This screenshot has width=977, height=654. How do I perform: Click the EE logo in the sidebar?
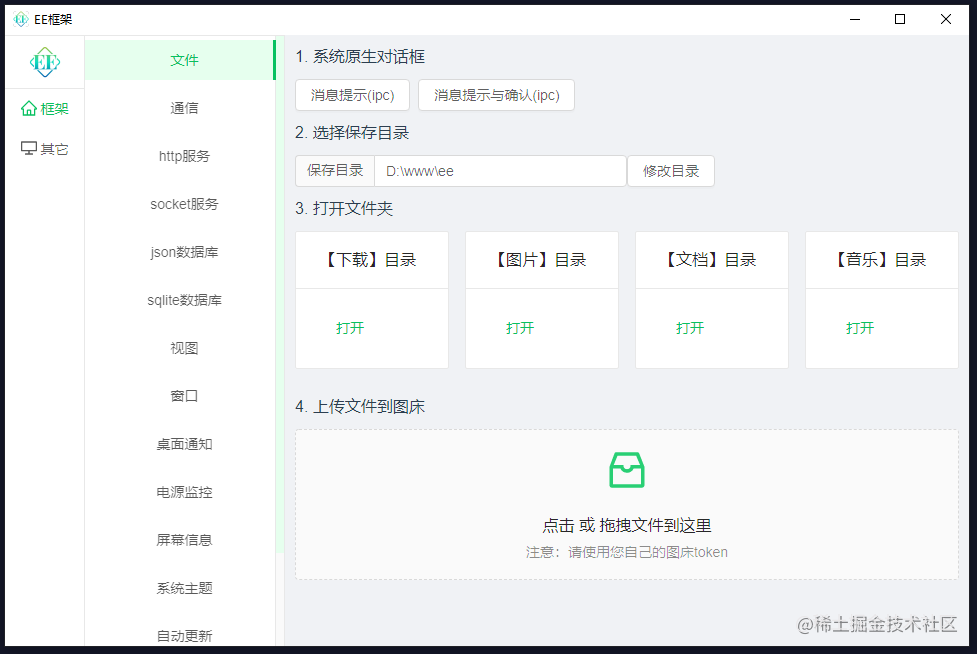point(45,62)
